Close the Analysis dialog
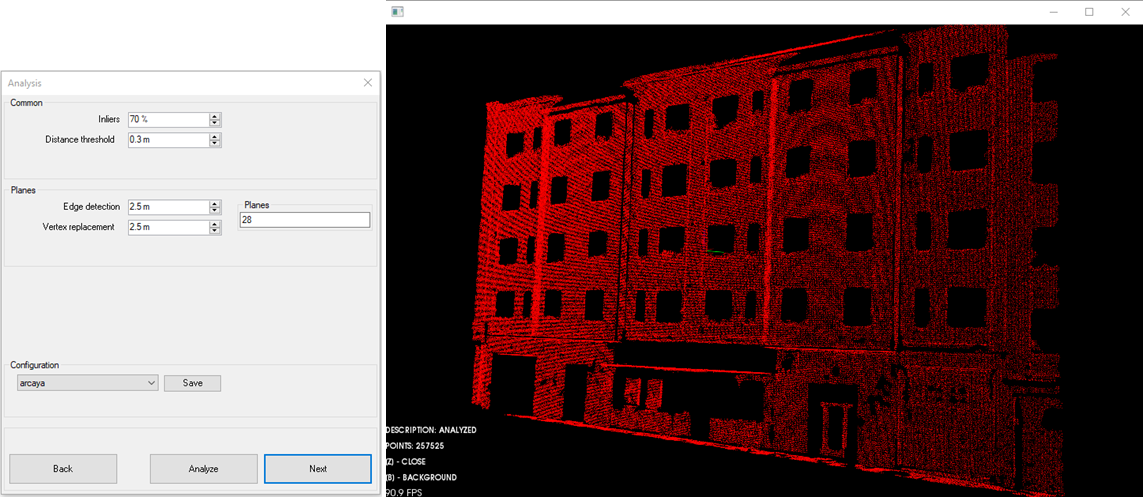 [x=367, y=83]
